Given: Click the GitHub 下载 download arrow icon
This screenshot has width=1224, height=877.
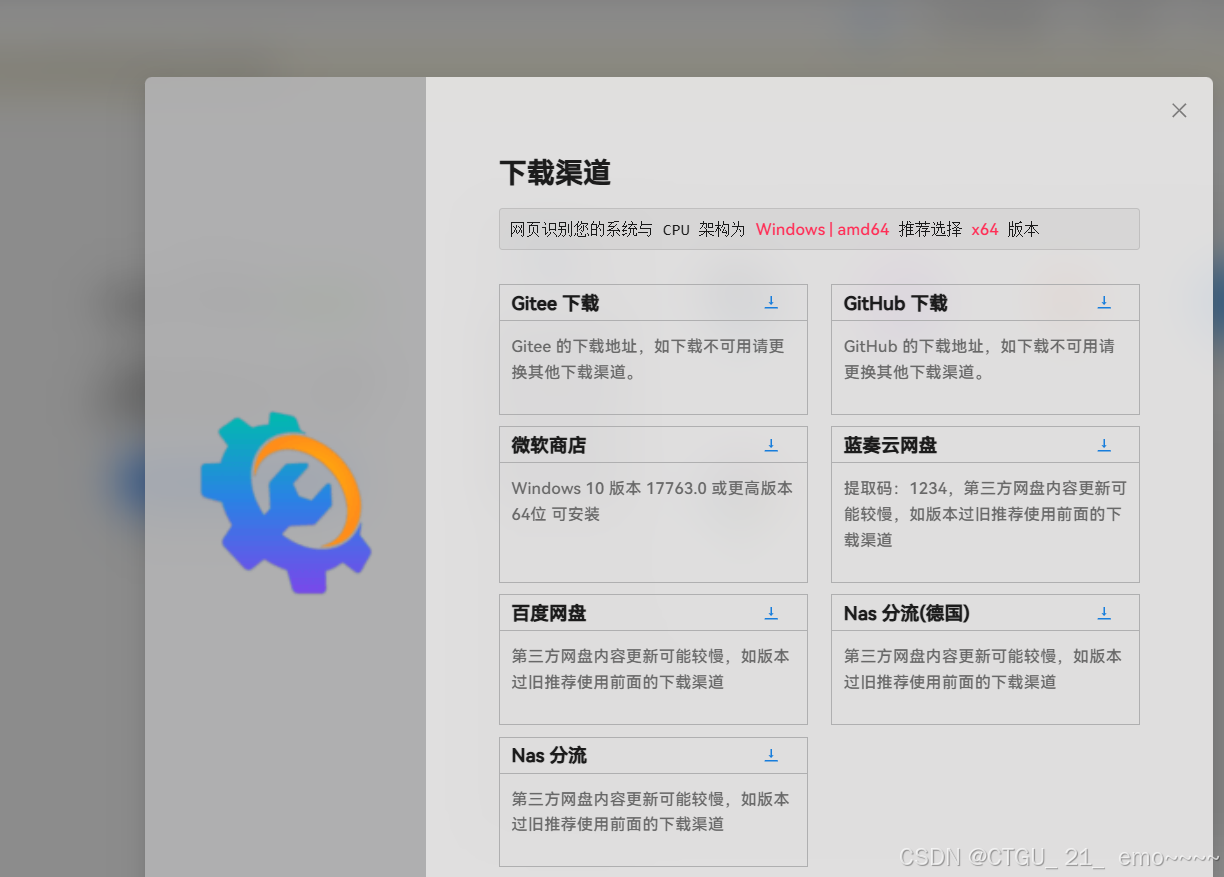Looking at the screenshot, I should pyautogui.click(x=1104, y=302).
